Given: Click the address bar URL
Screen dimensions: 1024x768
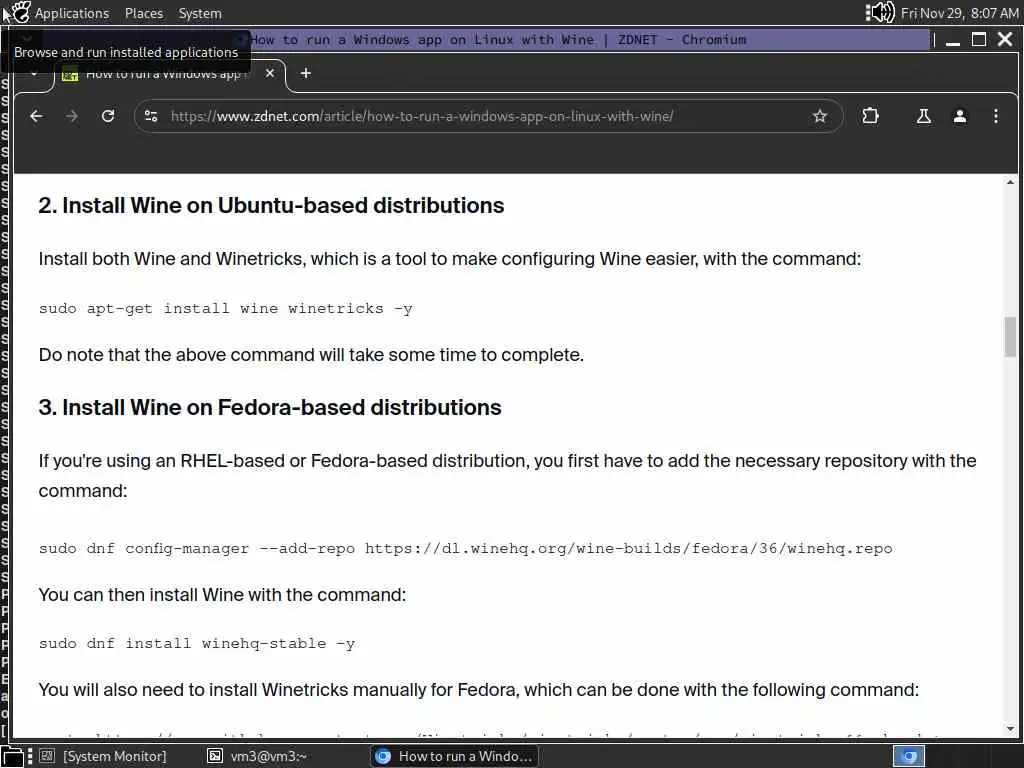Looking at the screenshot, I should [x=422, y=116].
